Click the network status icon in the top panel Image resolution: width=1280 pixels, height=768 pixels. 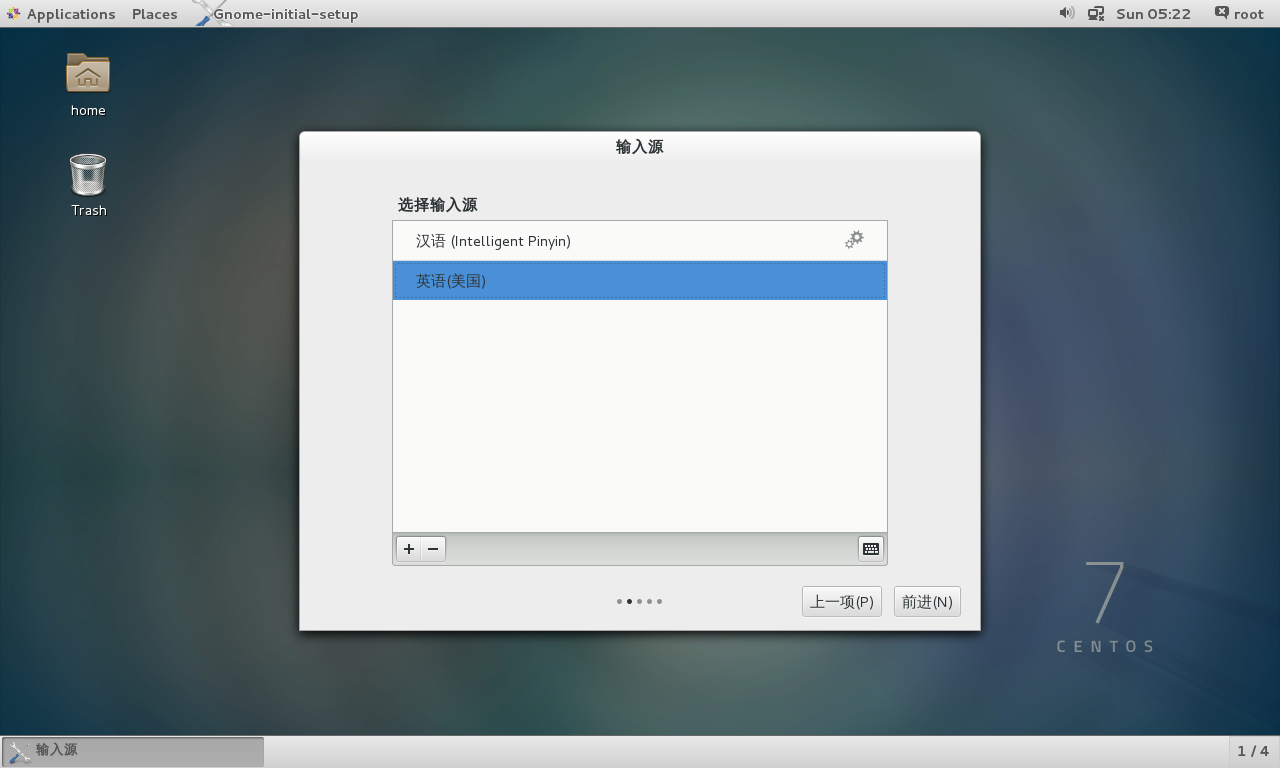point(1095,13)
